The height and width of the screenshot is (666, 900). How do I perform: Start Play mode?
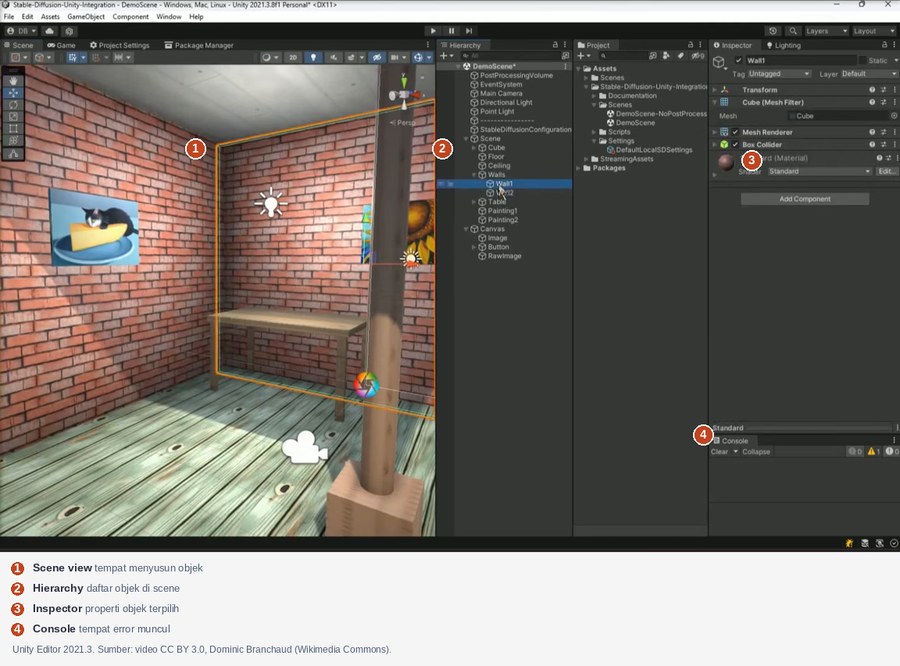(x=433, y=31)
